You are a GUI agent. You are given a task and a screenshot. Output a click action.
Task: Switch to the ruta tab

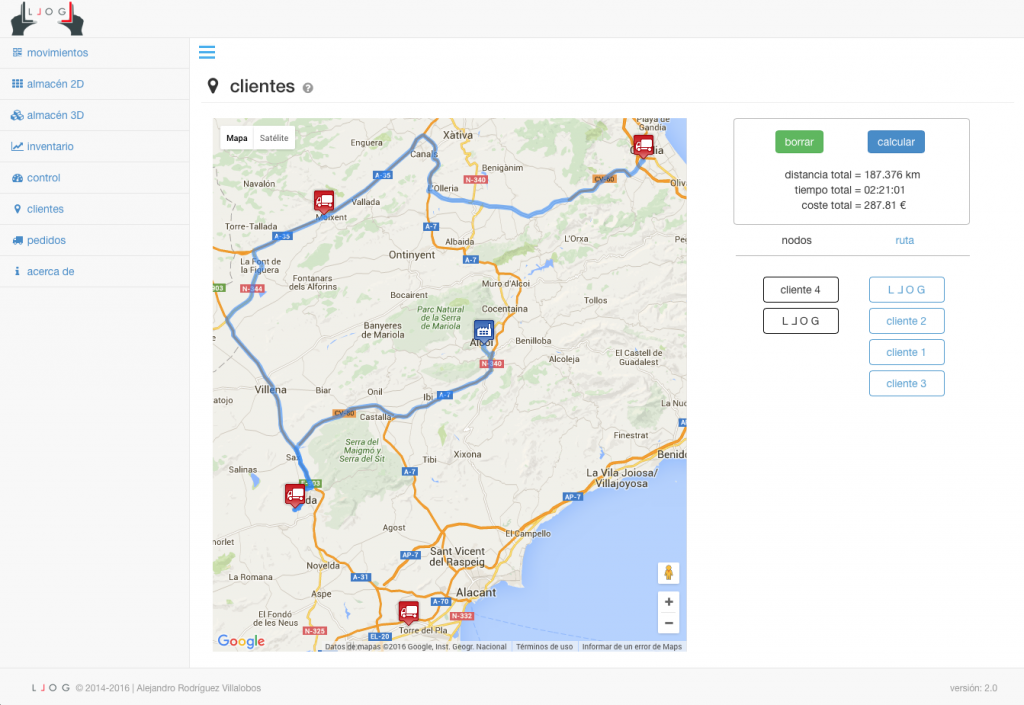904,240
